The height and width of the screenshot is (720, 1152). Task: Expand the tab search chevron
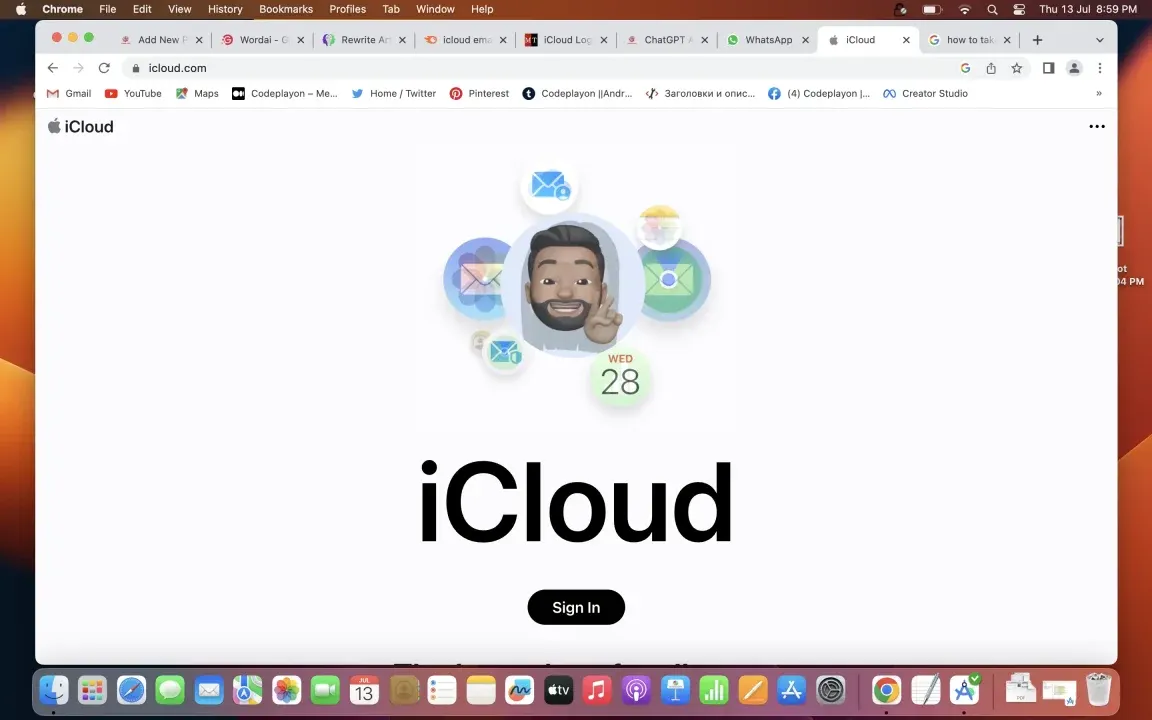click(1099, 40)
